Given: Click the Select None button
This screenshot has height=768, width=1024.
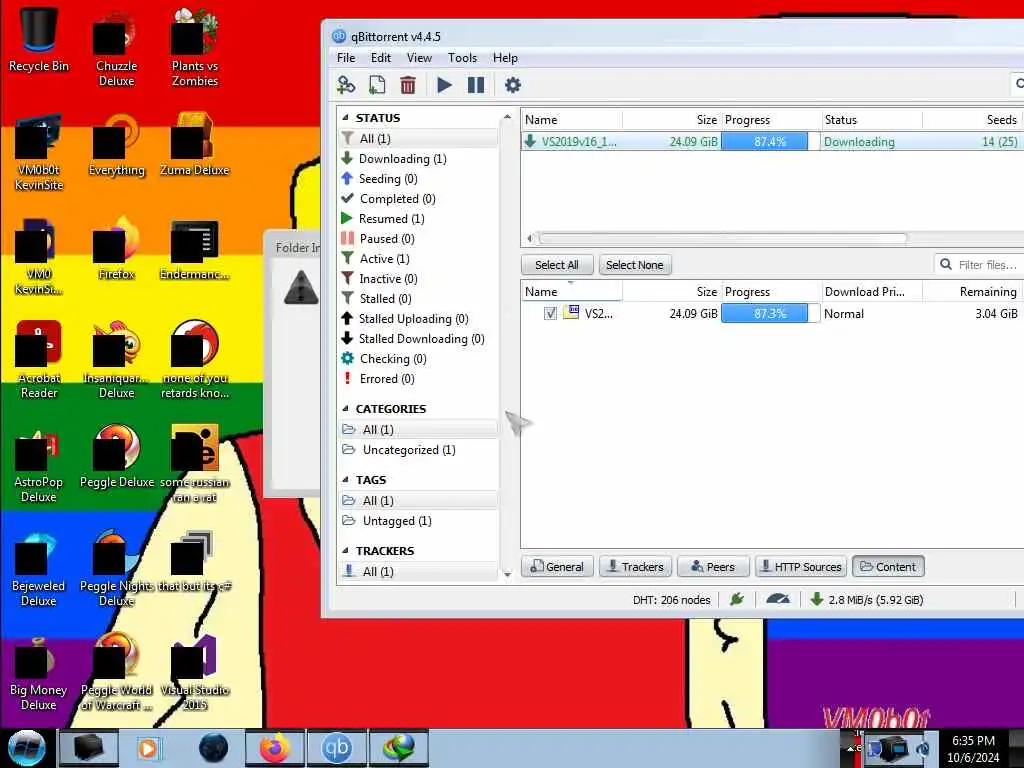Looking at the screenshot, I should tap(635, 265).
